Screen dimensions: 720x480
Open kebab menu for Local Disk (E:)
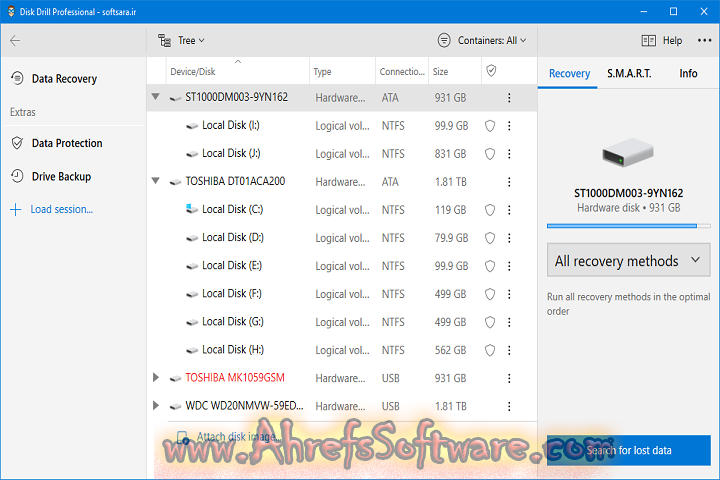coord(509,266)
